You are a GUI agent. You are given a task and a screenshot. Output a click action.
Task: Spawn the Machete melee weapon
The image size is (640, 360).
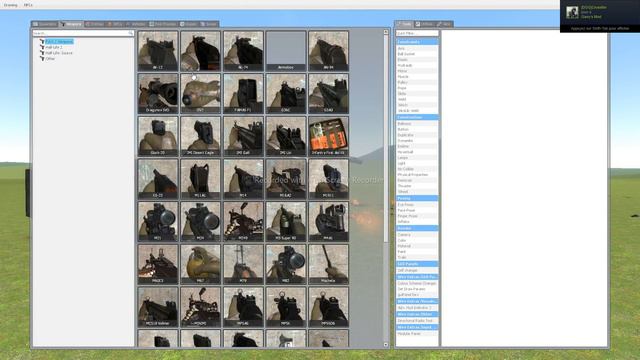pos(329,264)
